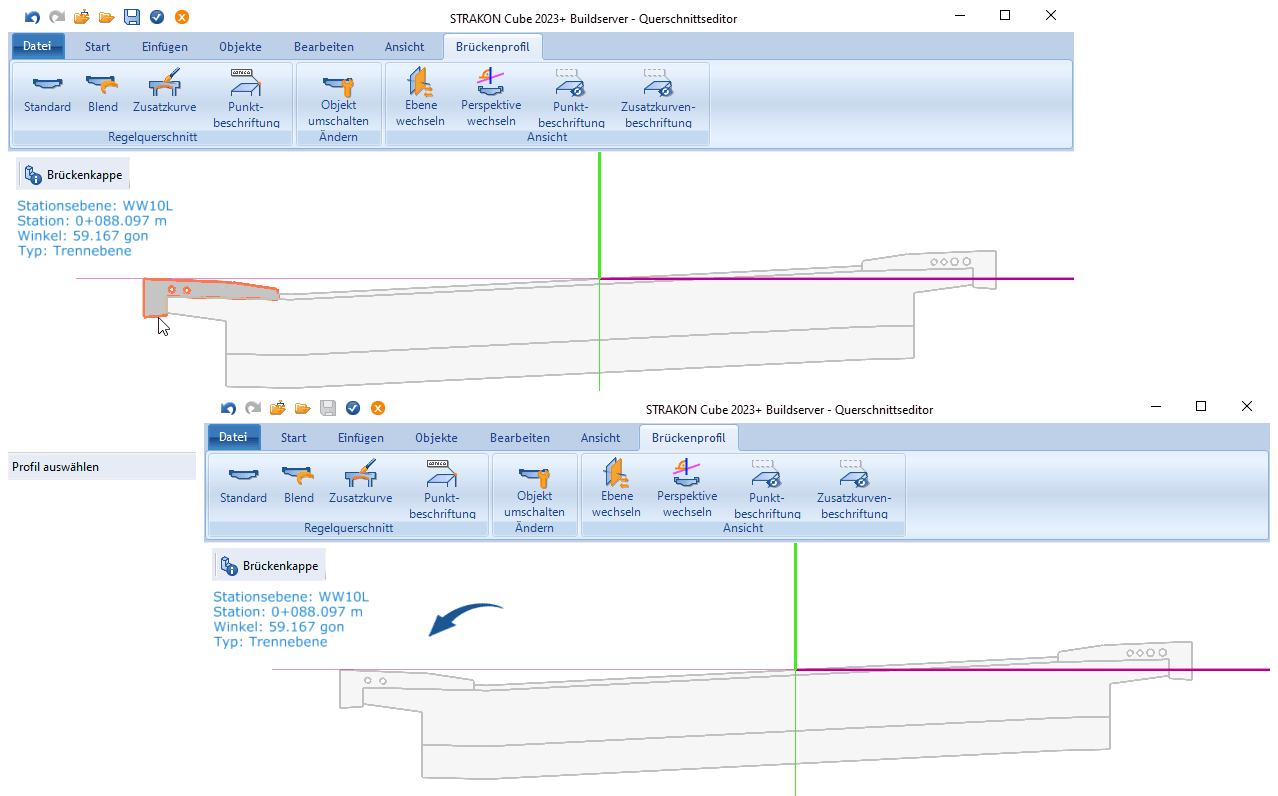The width and height of the screenshot is (1278, 796).
Task: Click the Save disk icon in upper window
Action: click(x=131, y=17)
